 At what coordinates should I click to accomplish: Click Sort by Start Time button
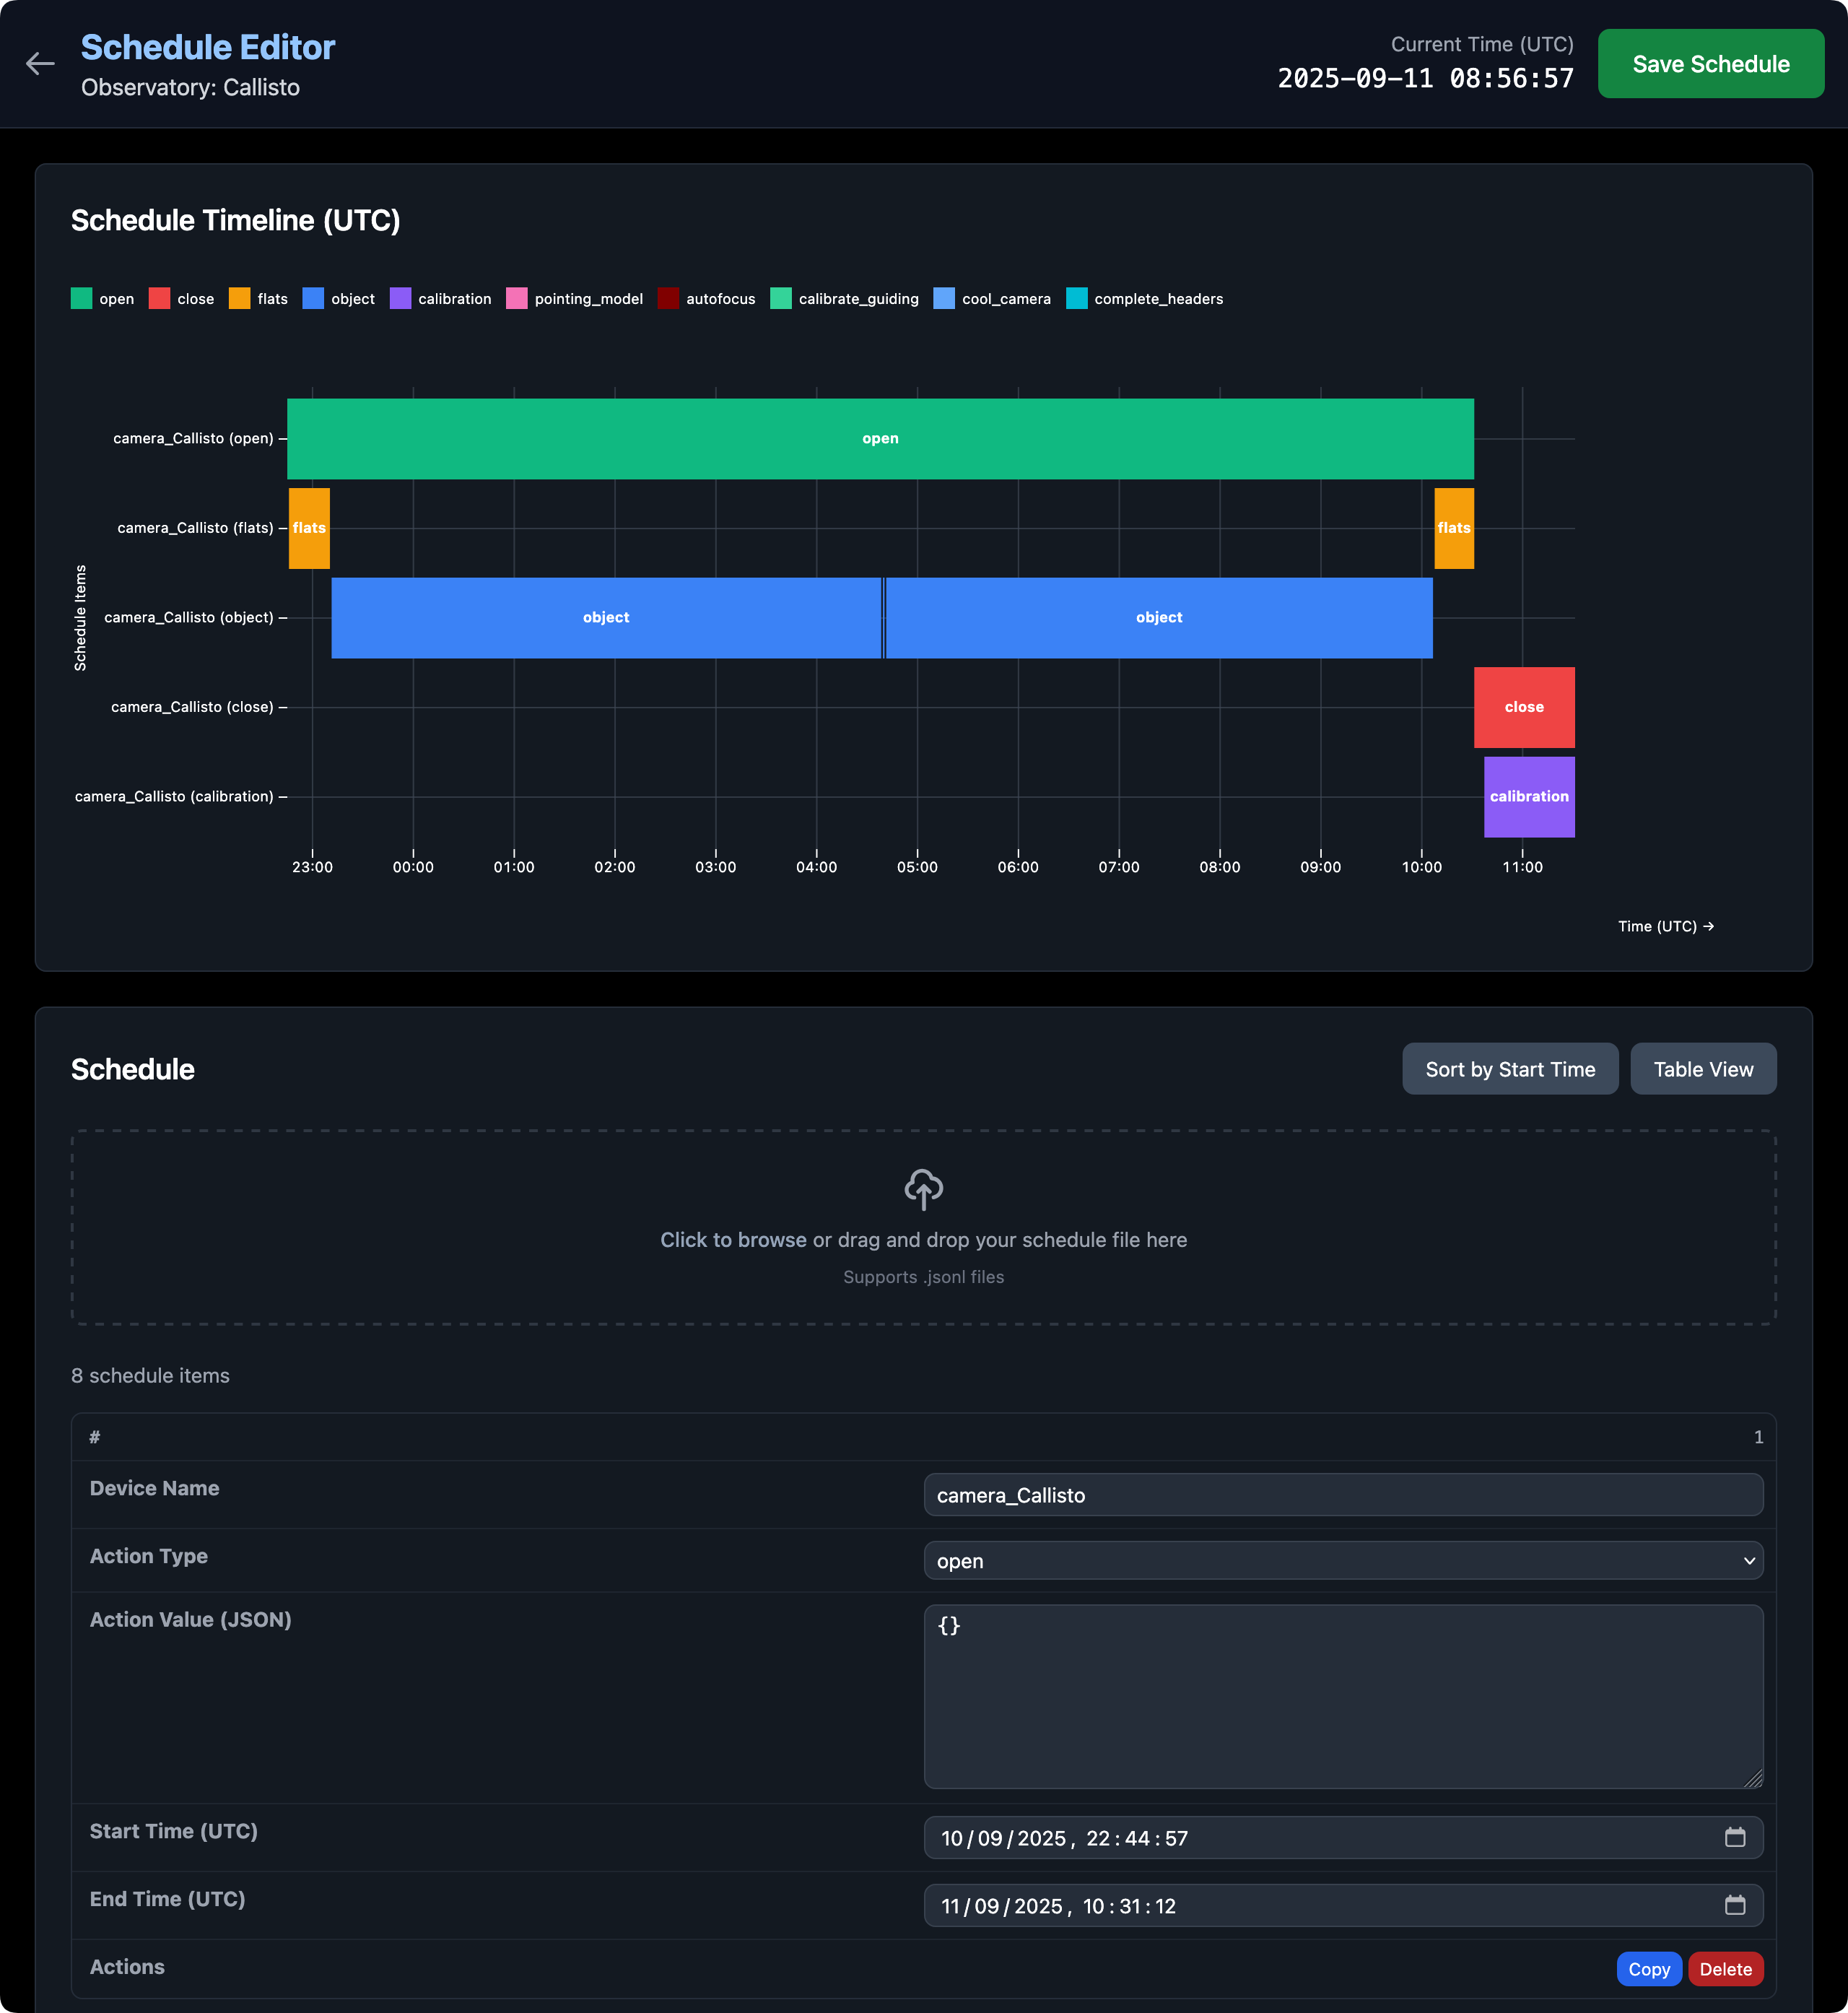coord(1509,1069)
